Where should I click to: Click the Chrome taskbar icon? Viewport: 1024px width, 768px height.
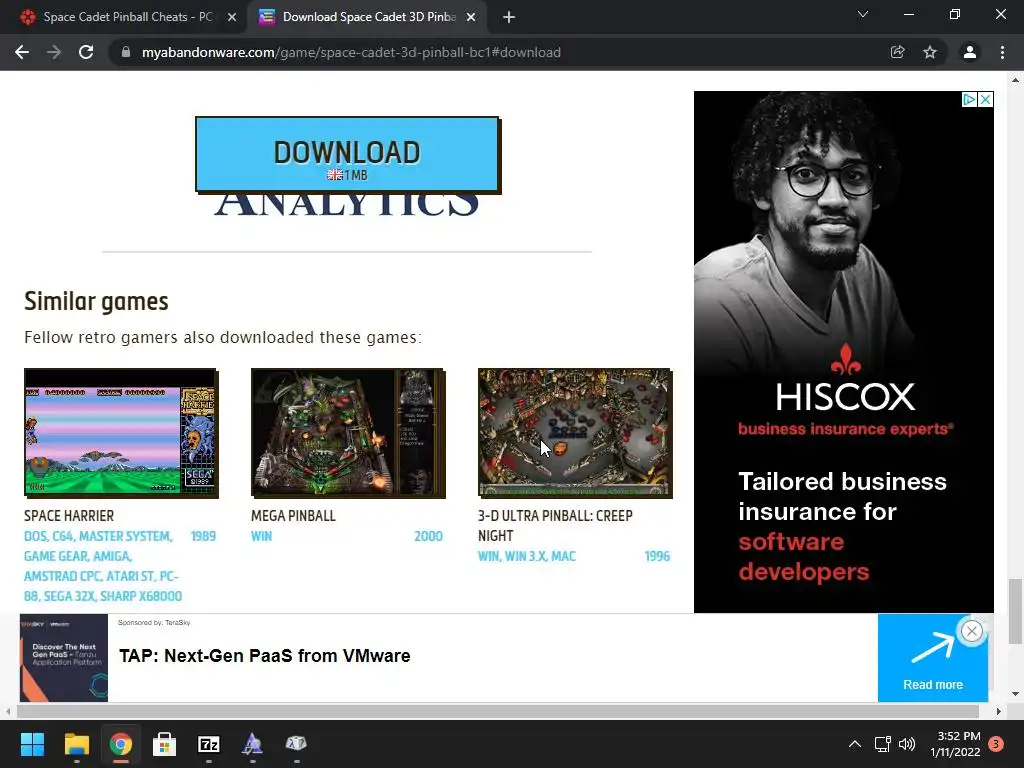121,744
